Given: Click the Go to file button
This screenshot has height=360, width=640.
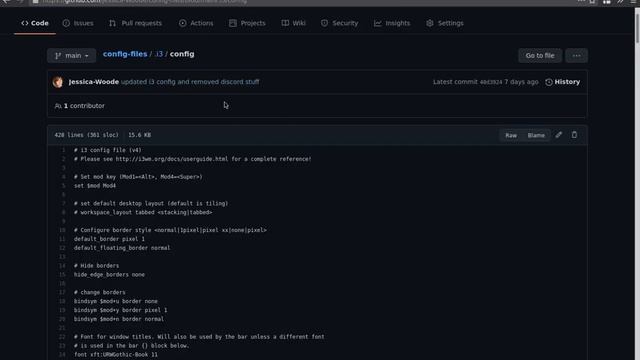Looking at the screenshot, I should pos(540,56).
